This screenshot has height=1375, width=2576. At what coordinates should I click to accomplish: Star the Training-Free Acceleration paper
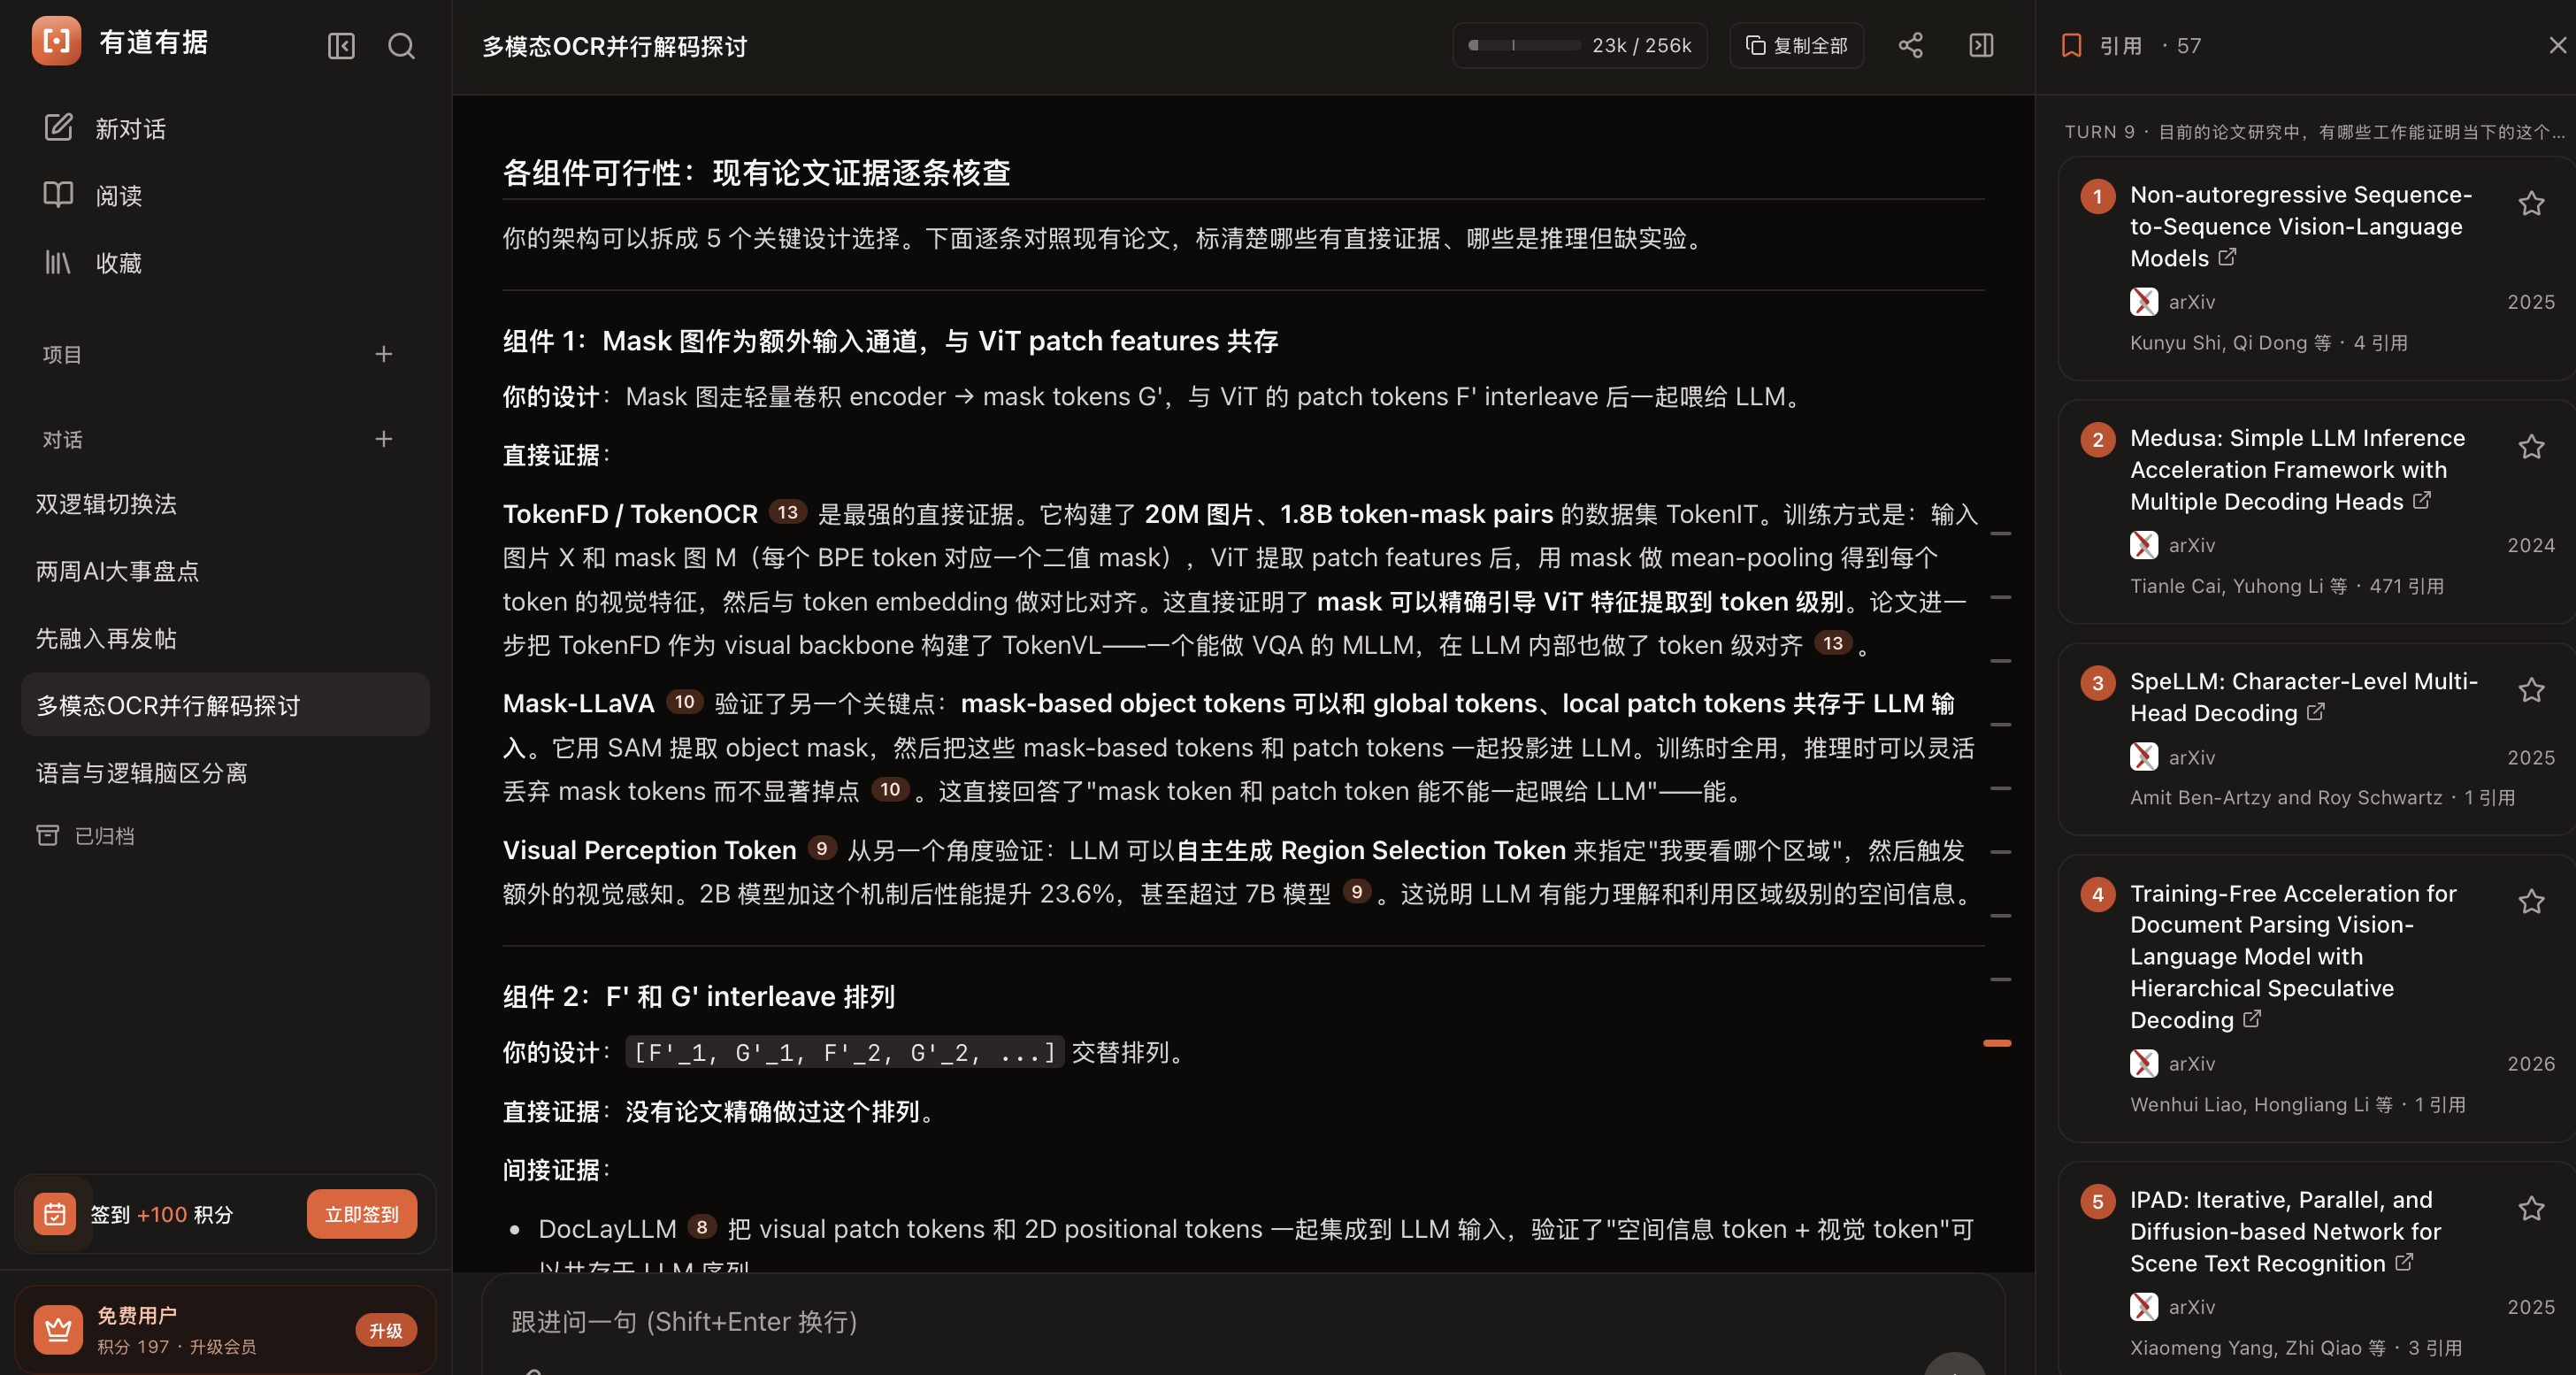click(x=2531, y=902)
